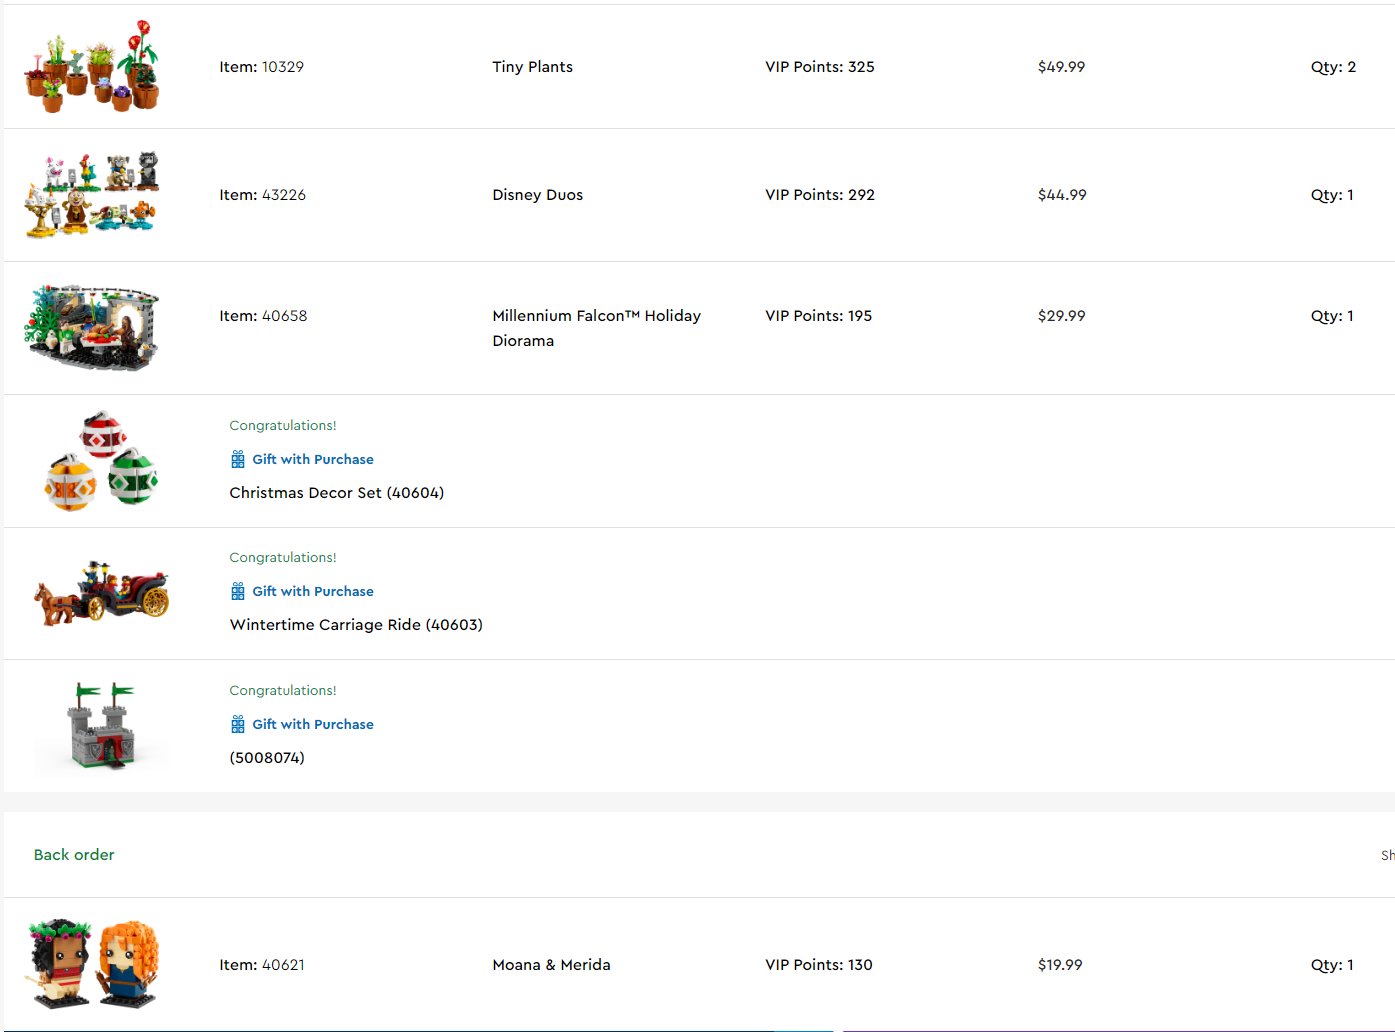Click Congratulations! above Christmas Decor Set
Image resolution: width=1395 pixels, height=1032 pixels.
[283, 425]
